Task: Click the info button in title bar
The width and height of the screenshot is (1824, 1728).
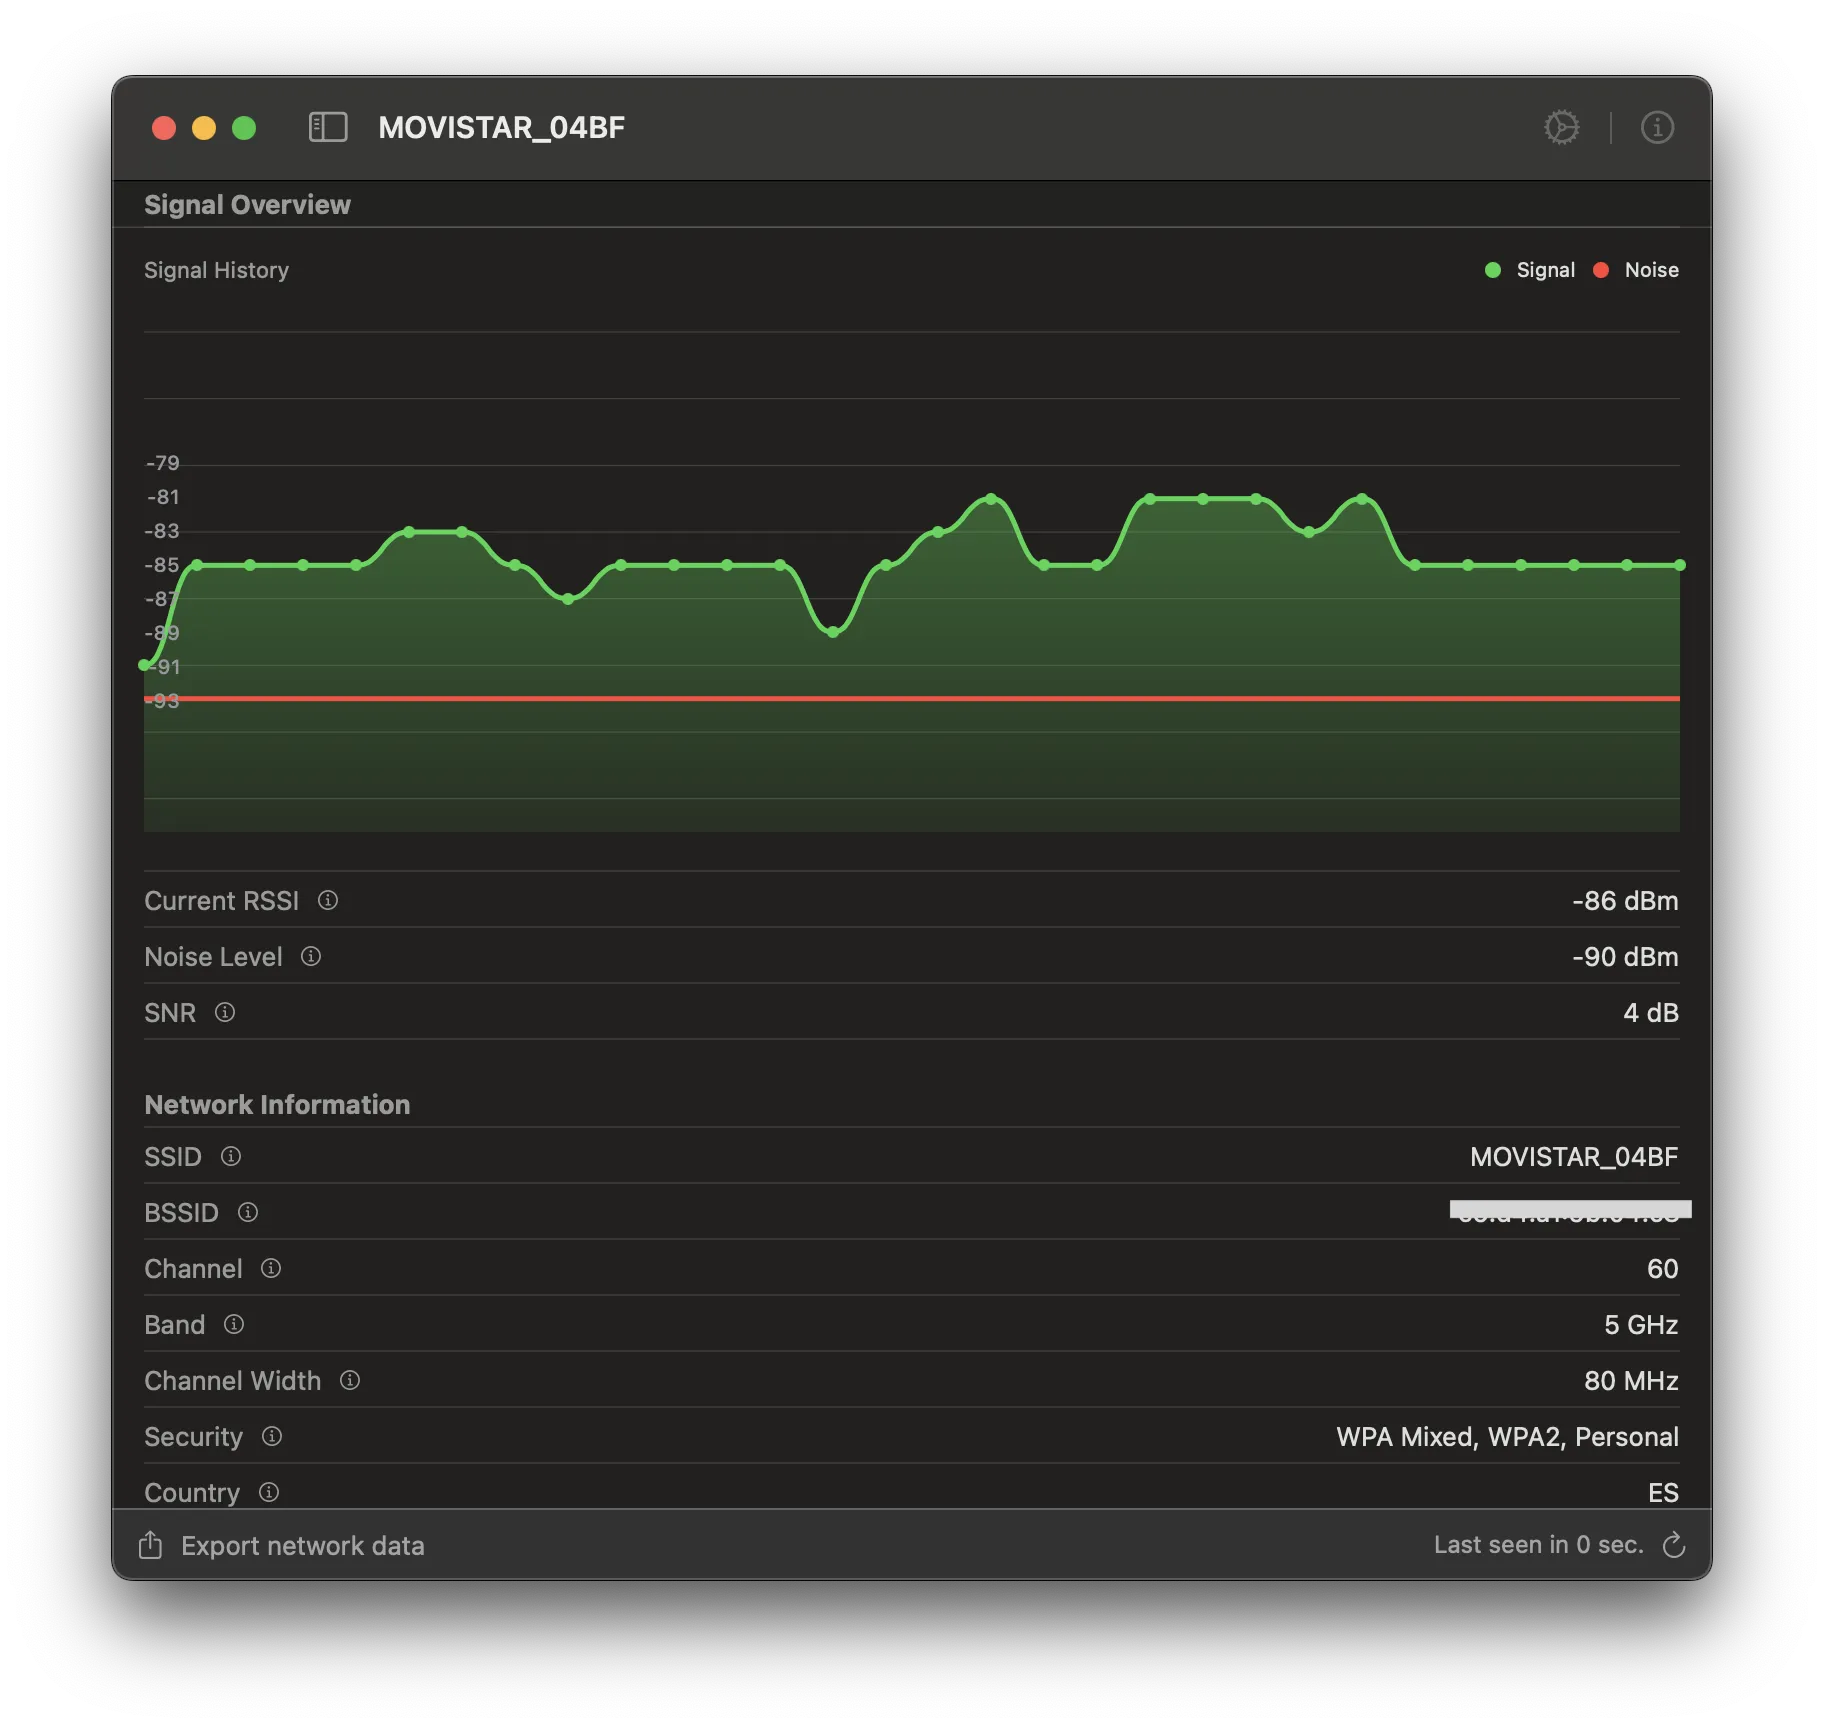Action: [1657, 127]
